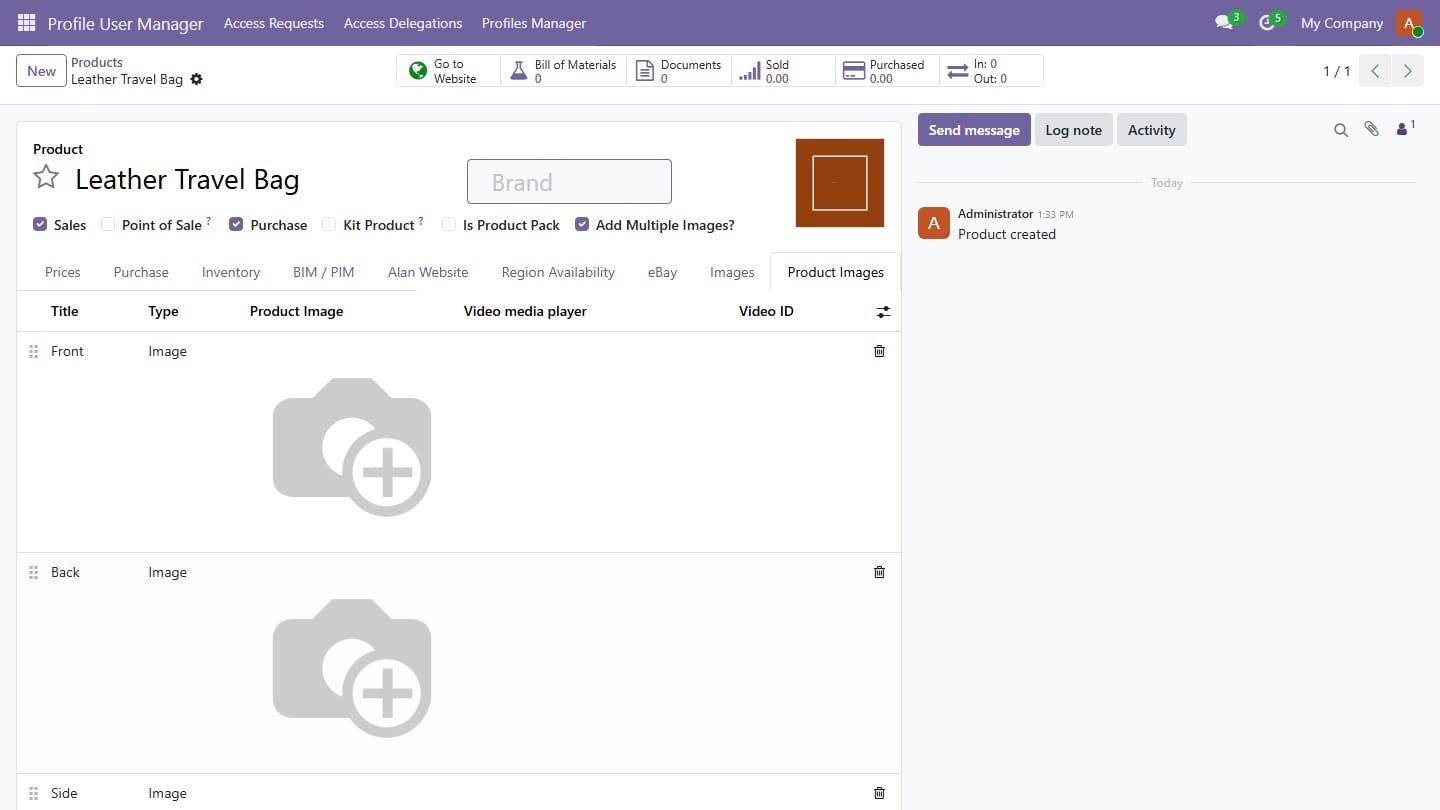Search messages in chatter

point(1341,130)
